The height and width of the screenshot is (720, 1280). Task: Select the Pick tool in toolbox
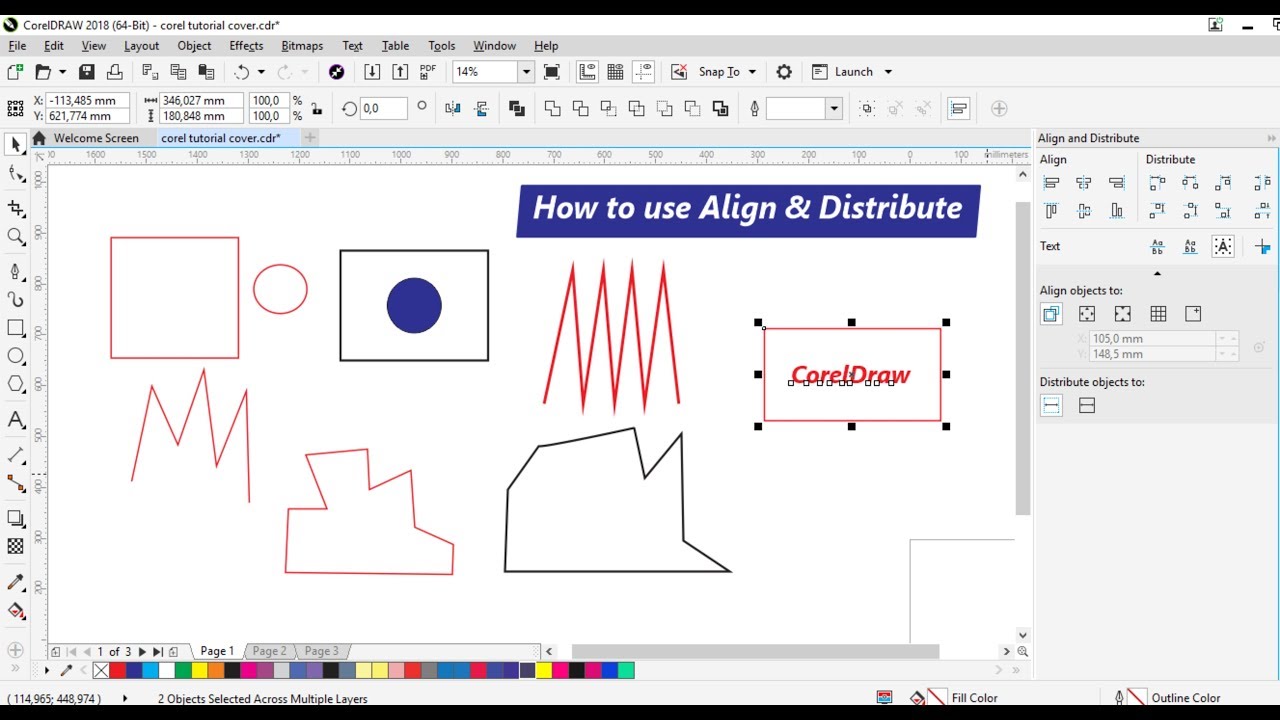click(x=15, y=145)
